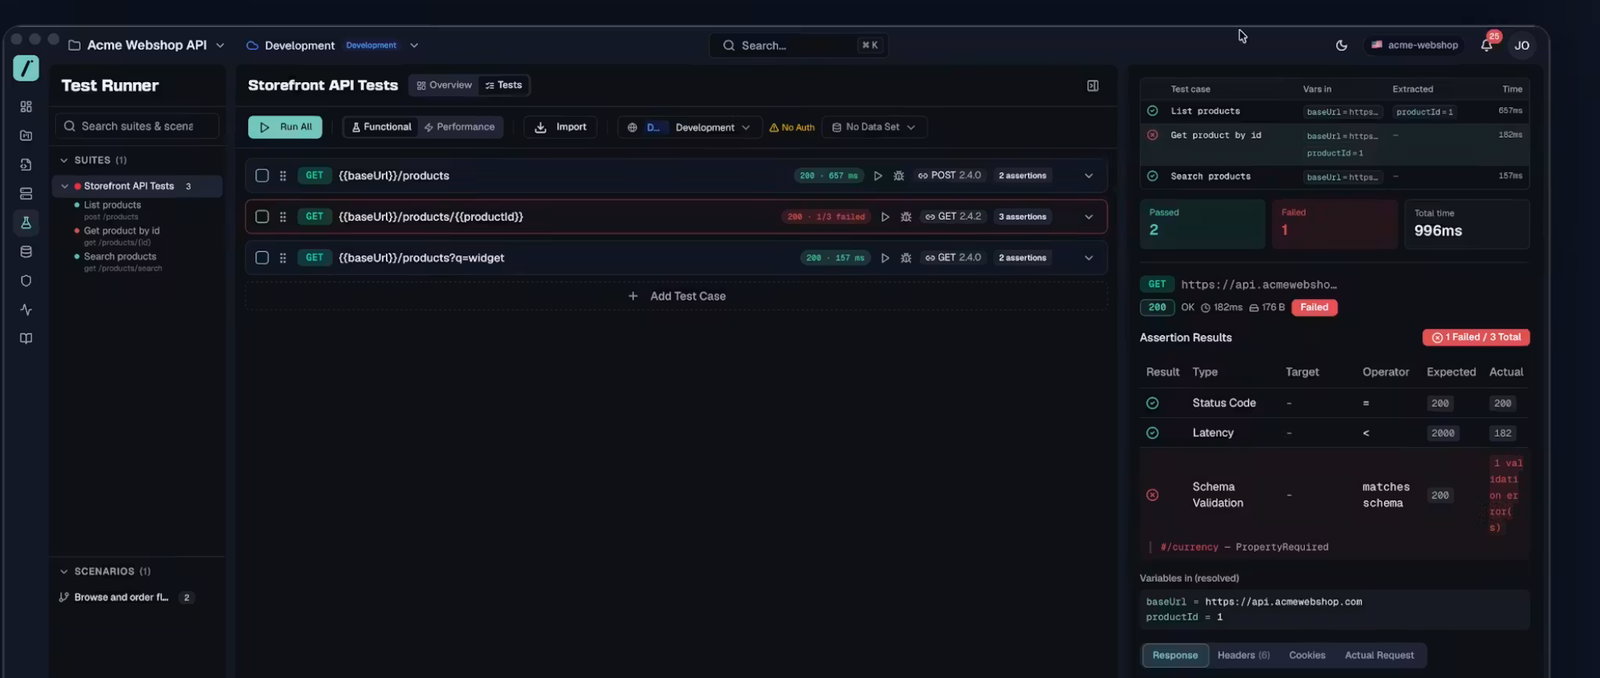Toggle the side panel layout icon
This screenshot has width=1600, height=678.
click(x=1093, y=86)
